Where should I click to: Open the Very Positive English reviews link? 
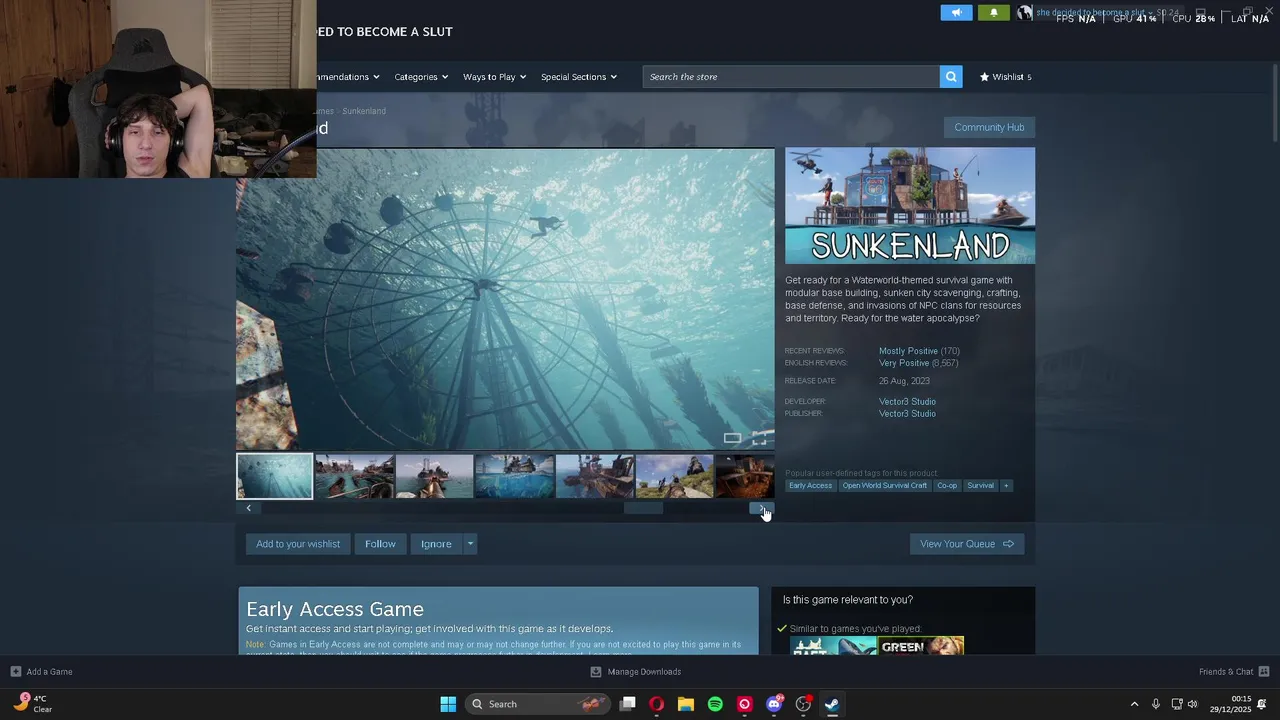(x=904, y=363)
